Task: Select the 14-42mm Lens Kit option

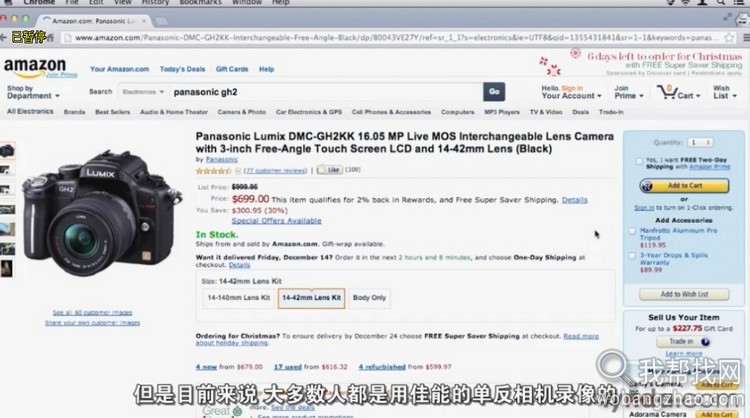Action: click(311, 298)
